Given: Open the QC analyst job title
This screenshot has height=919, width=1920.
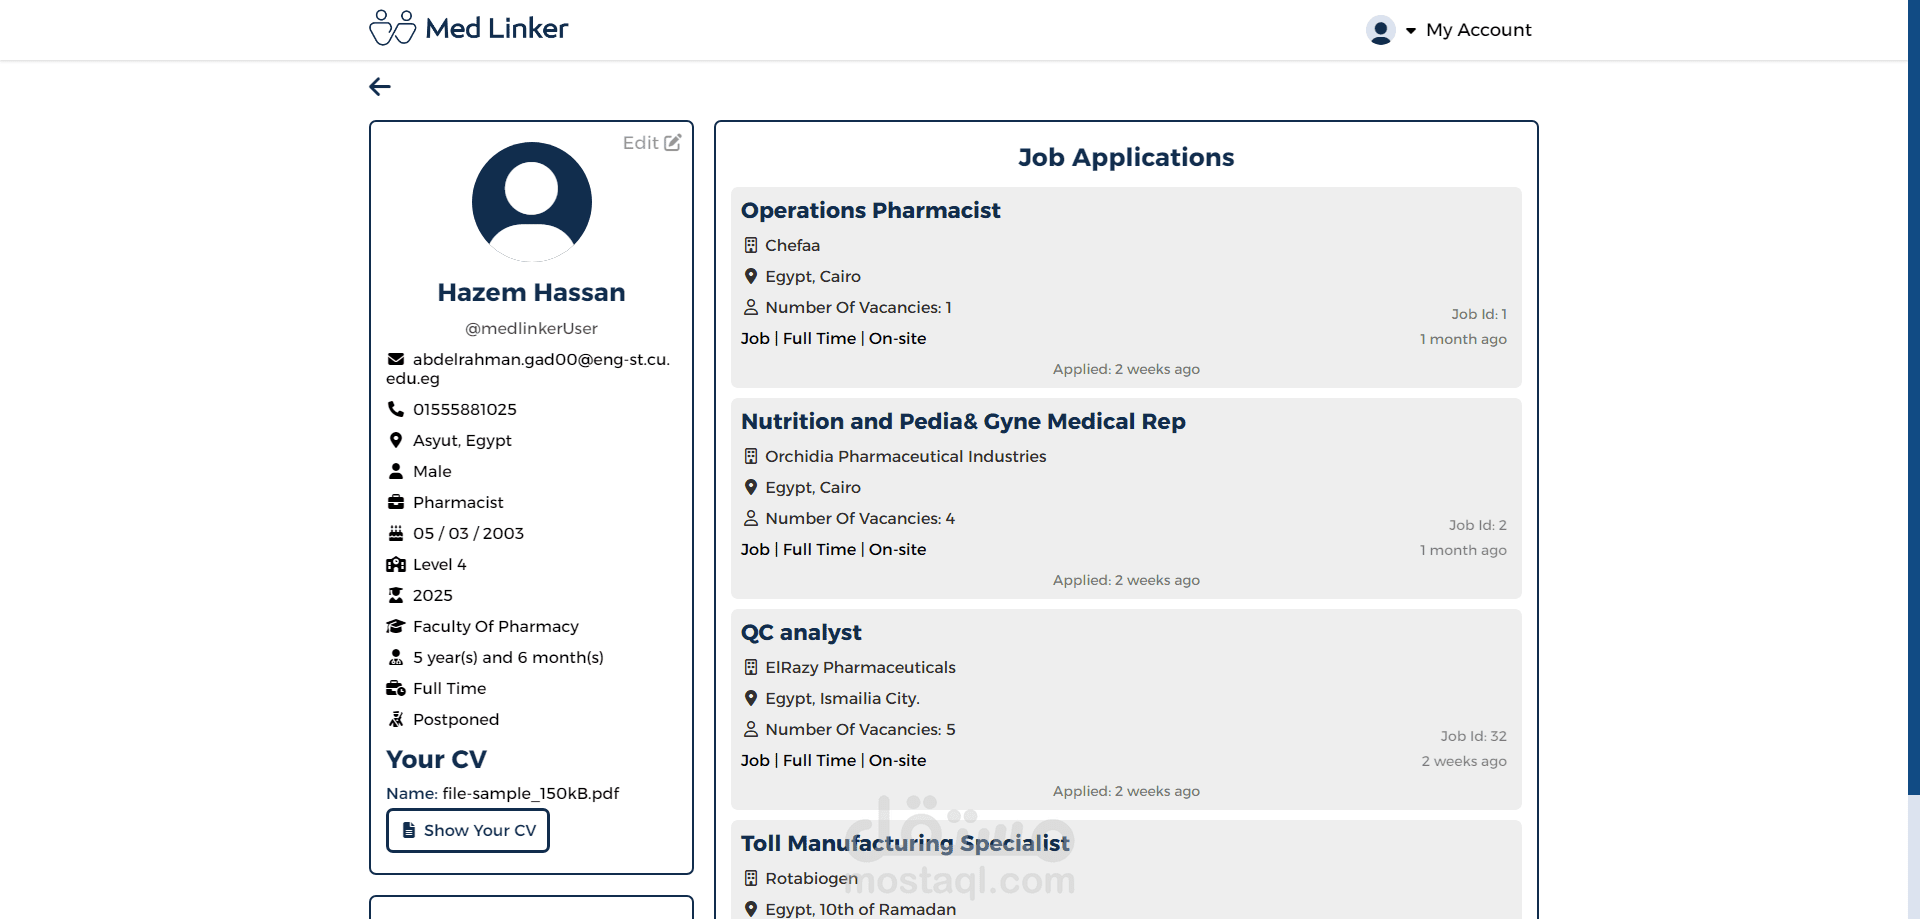Looking at the screenshot, I should [x=801, y=632].
